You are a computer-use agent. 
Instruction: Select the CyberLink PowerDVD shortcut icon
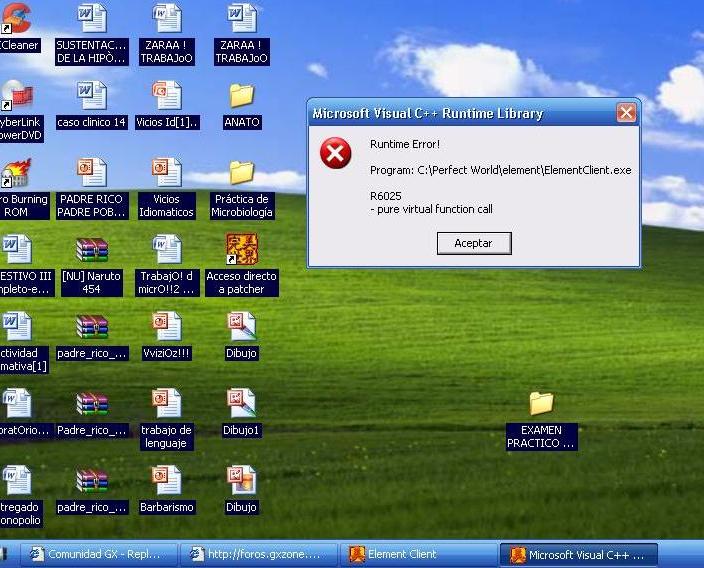[x=17, y=95]
